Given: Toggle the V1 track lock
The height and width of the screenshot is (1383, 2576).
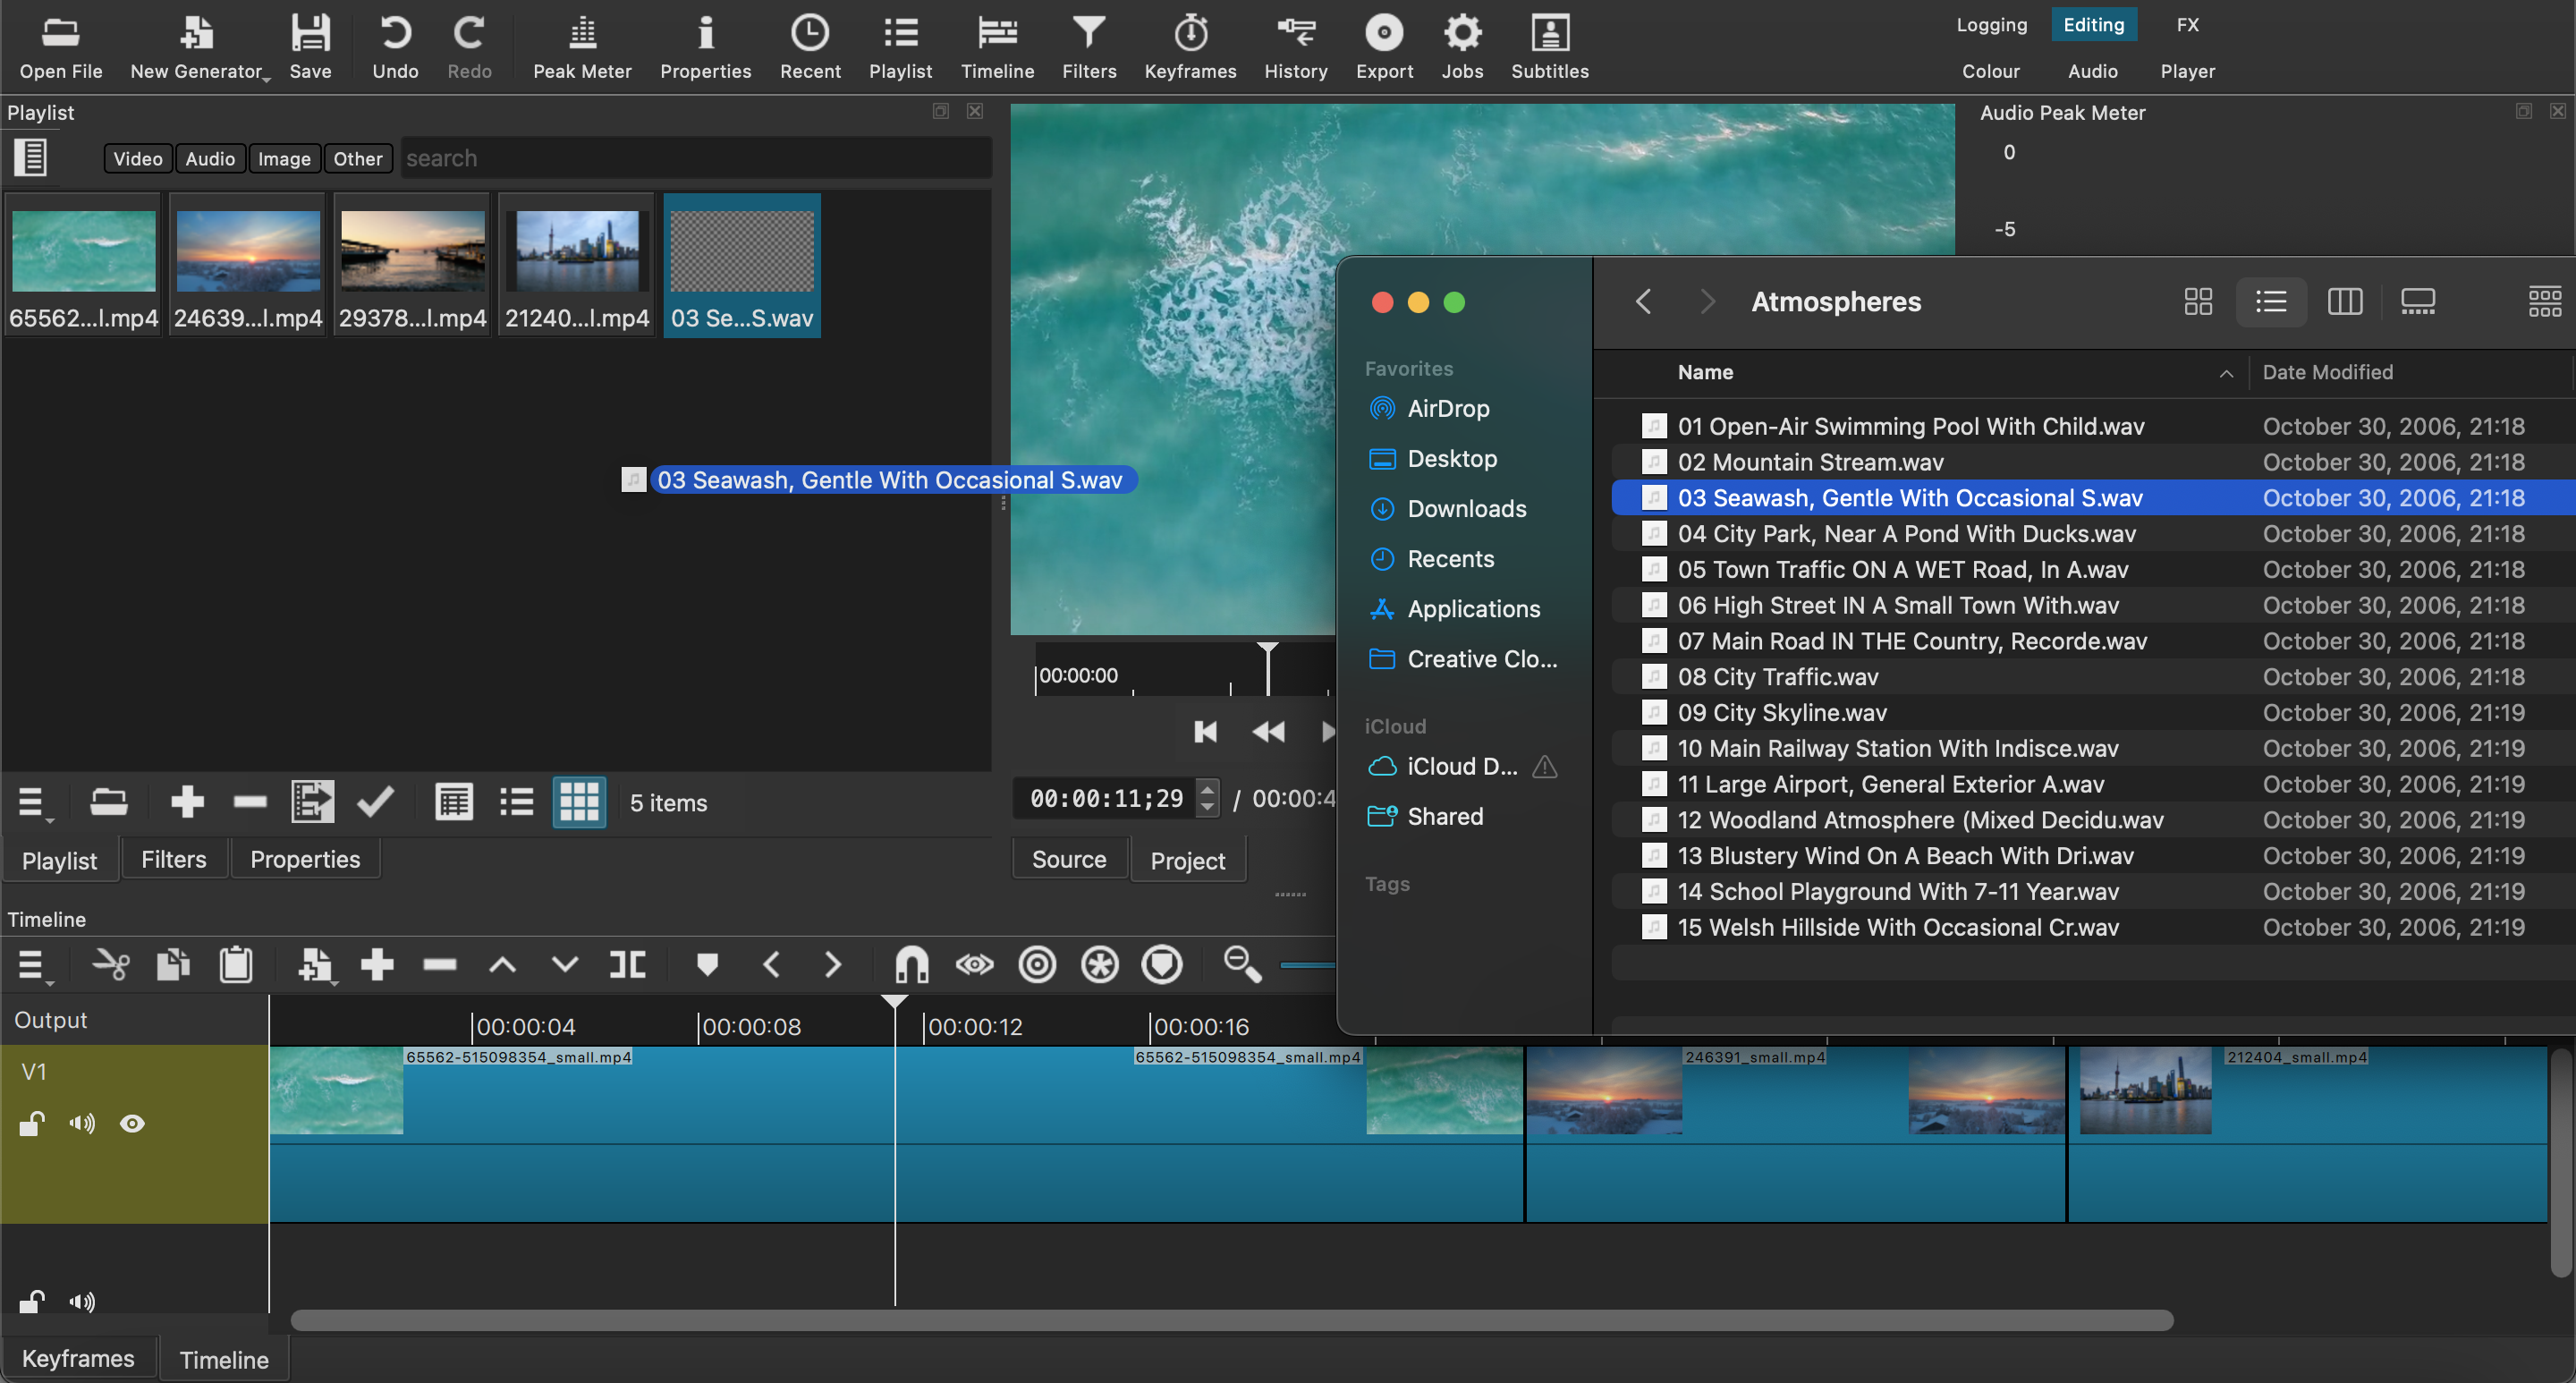Looking at the screenshot, I should 32,1124.
